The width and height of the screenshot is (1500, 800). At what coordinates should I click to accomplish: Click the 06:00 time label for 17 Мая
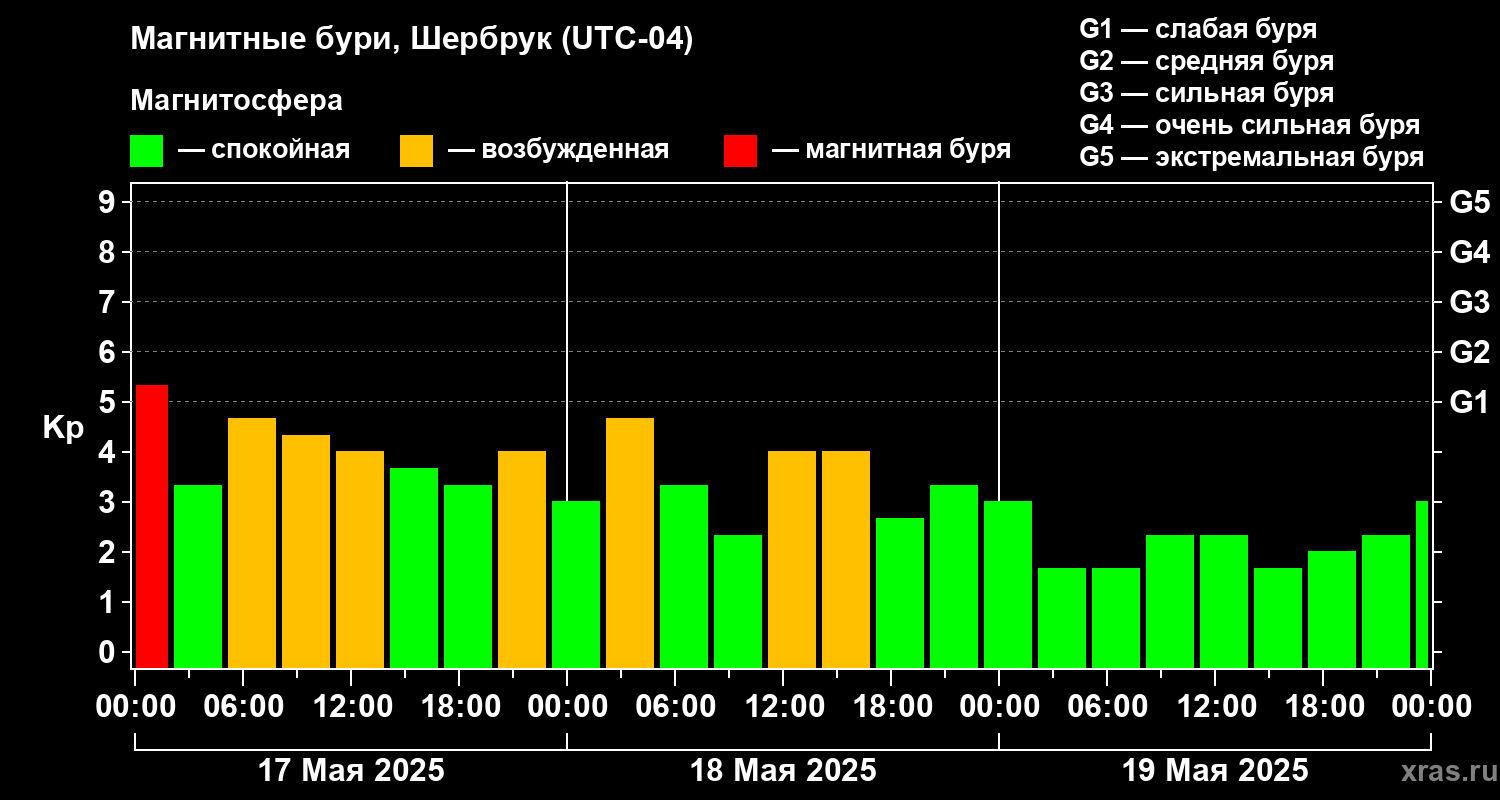coord(243,707)
